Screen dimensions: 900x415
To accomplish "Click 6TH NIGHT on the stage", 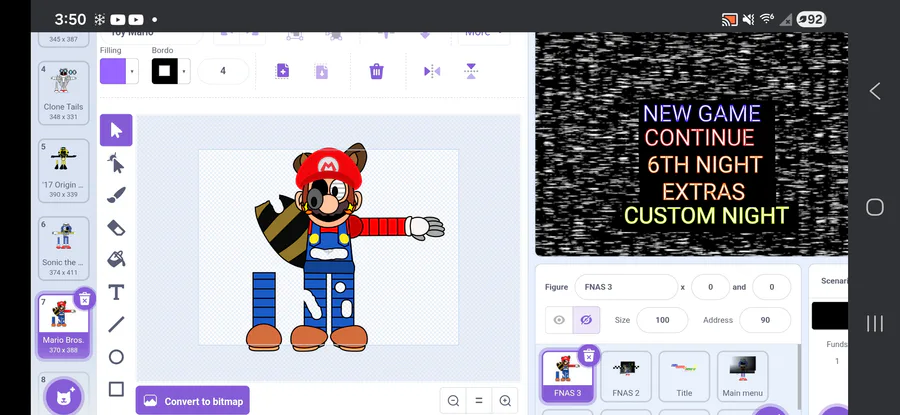I will pyautogui.click(x=704, y=165).
